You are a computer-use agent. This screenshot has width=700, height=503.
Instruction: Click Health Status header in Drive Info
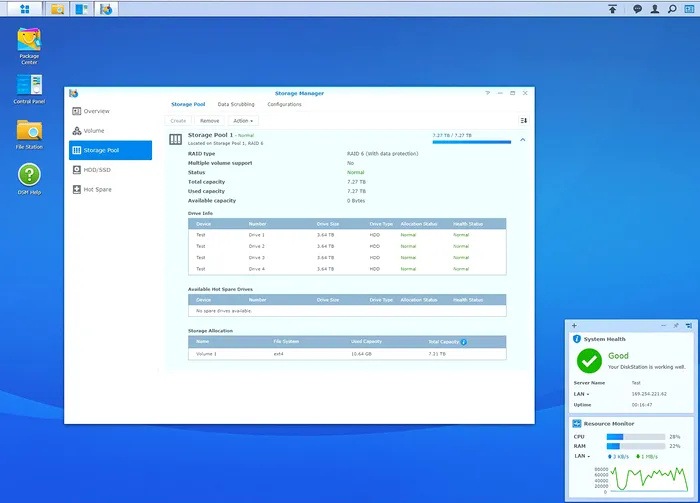tap(468, 224)
